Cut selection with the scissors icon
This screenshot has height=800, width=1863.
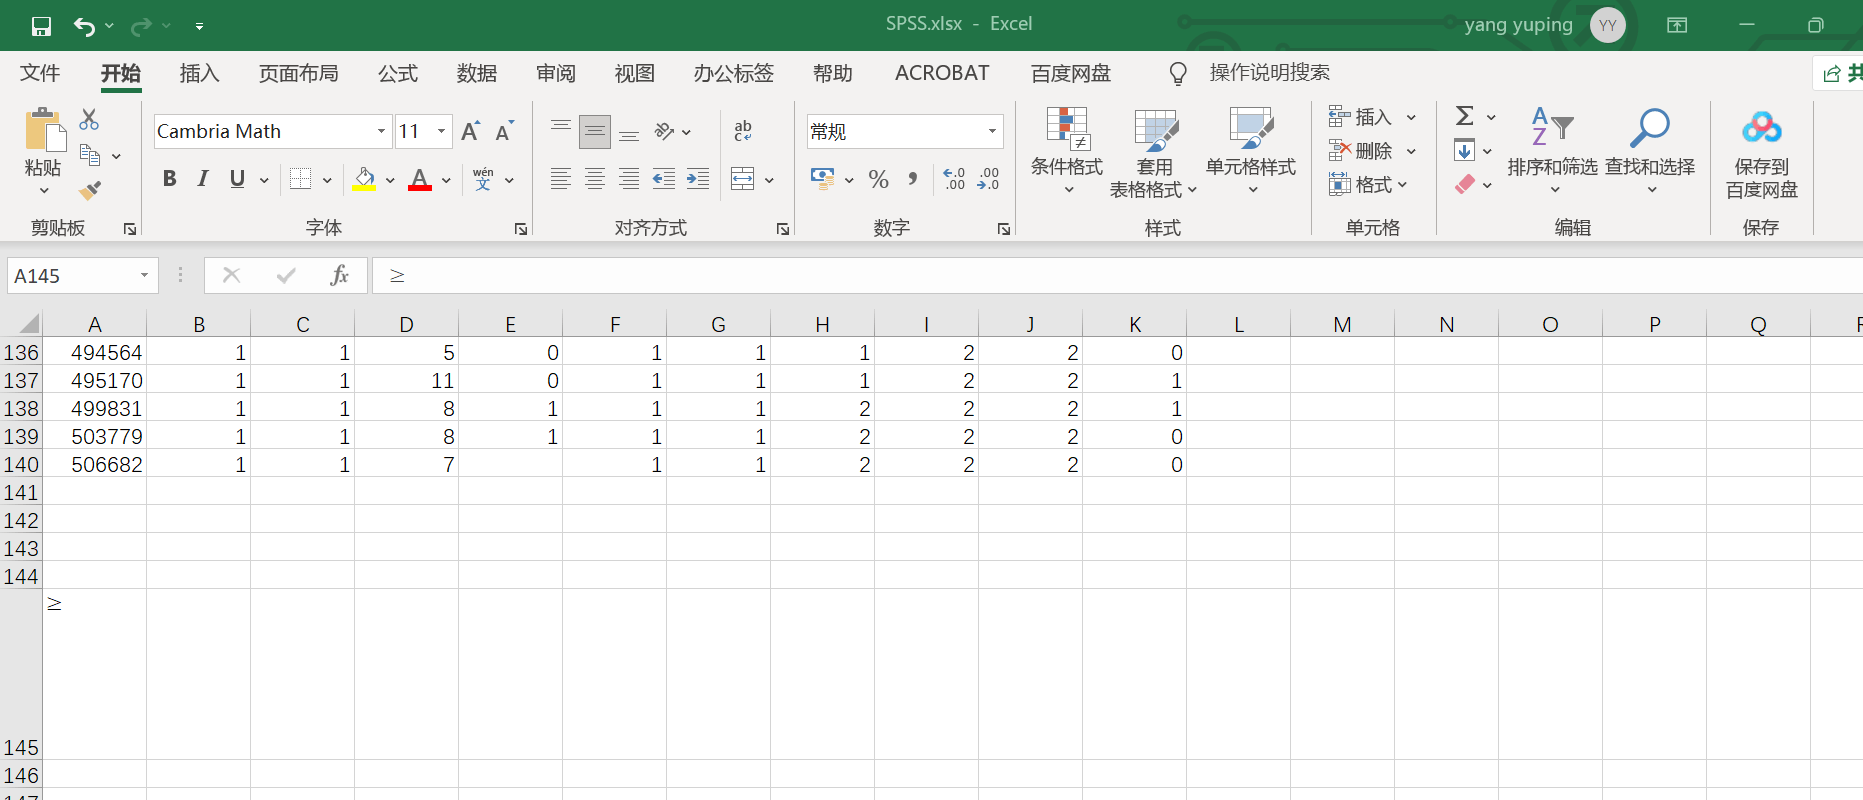(x=89, y=119)
